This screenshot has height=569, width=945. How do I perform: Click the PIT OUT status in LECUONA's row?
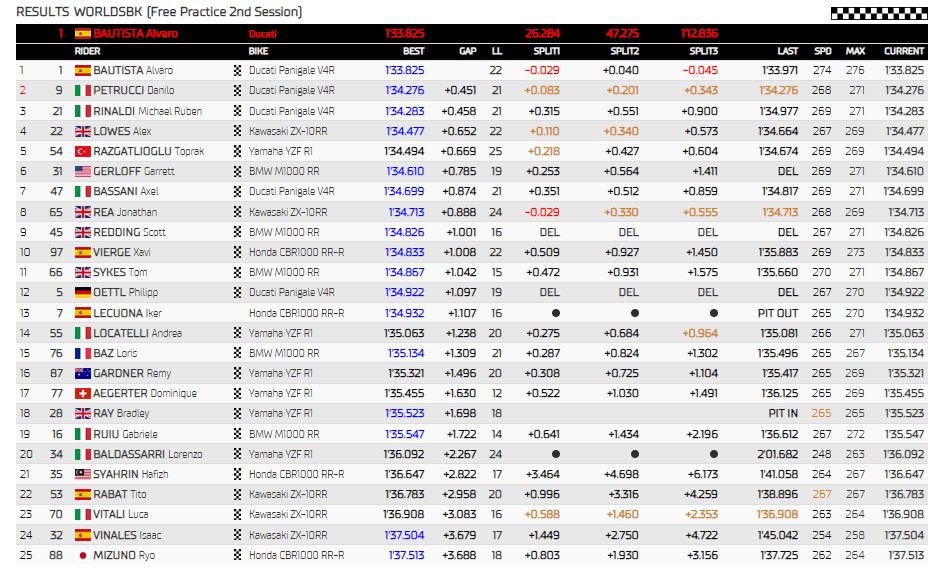(x=778, y=313)
